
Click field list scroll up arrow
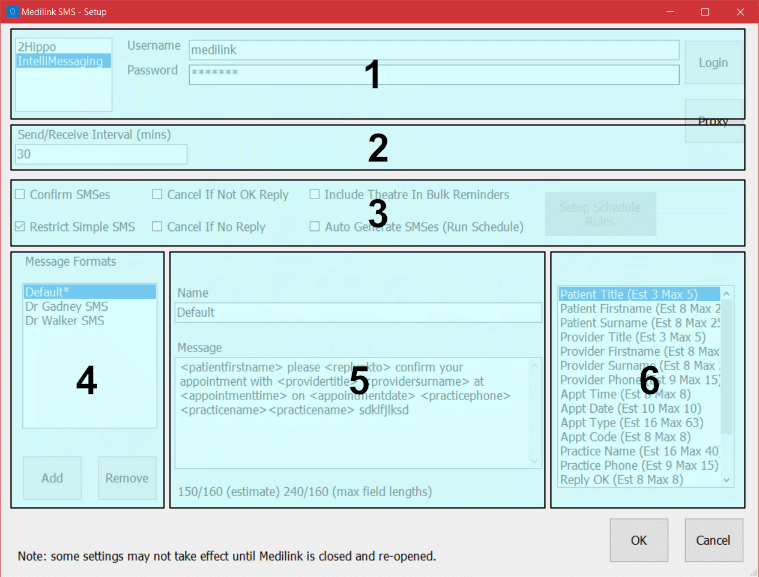pos(726,294)
